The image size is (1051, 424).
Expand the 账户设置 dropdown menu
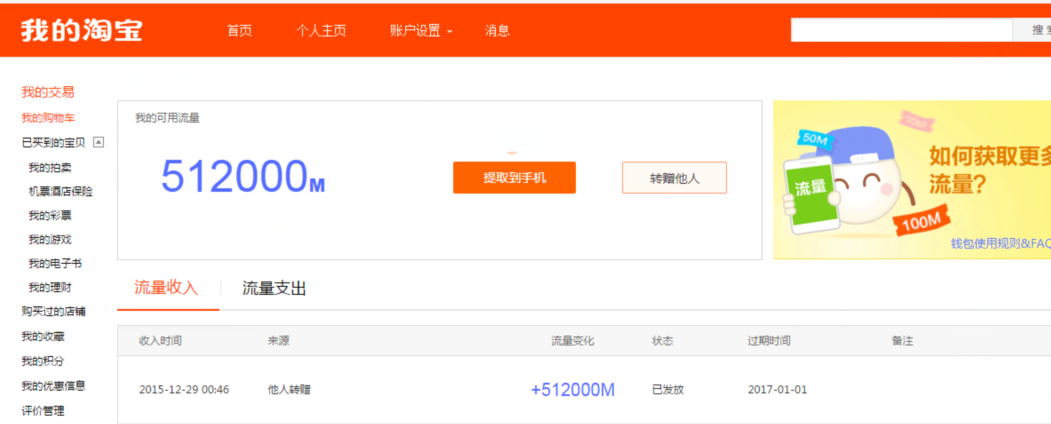pyautogui.click(x=421, y=31)
